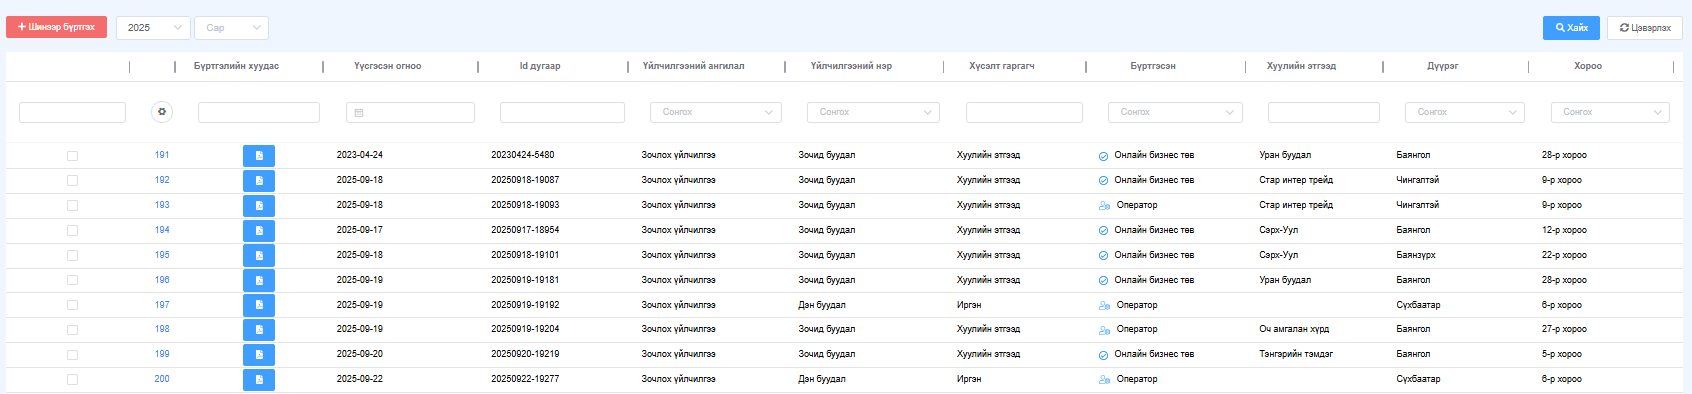Tick the checkbox for row 196

(72, 281)
